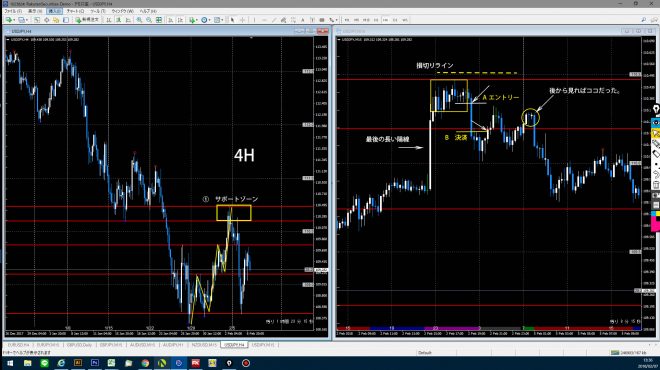Toggle the M1 timeframe button

pos(347,20)
